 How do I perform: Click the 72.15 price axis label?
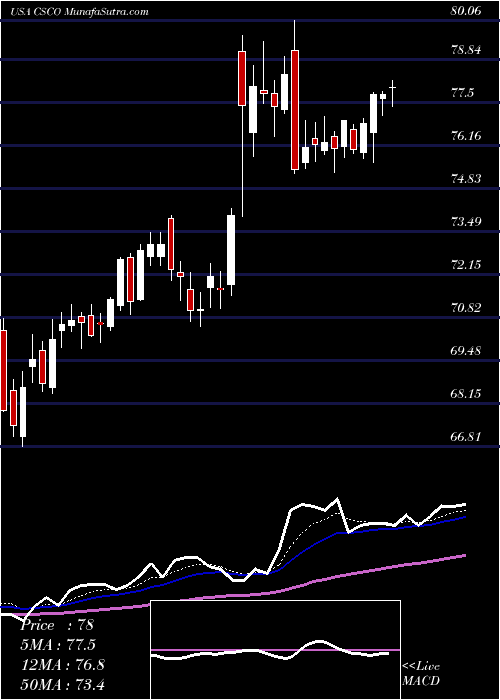tap(466, 265)
